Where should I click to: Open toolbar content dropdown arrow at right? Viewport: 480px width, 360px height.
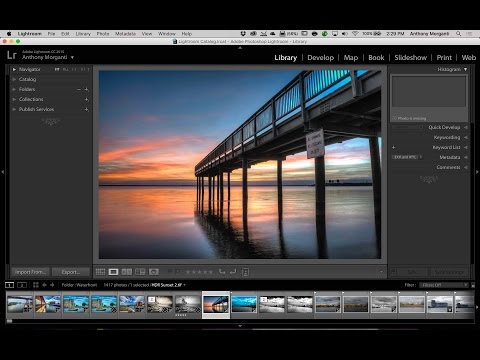(x=381, y=272)
